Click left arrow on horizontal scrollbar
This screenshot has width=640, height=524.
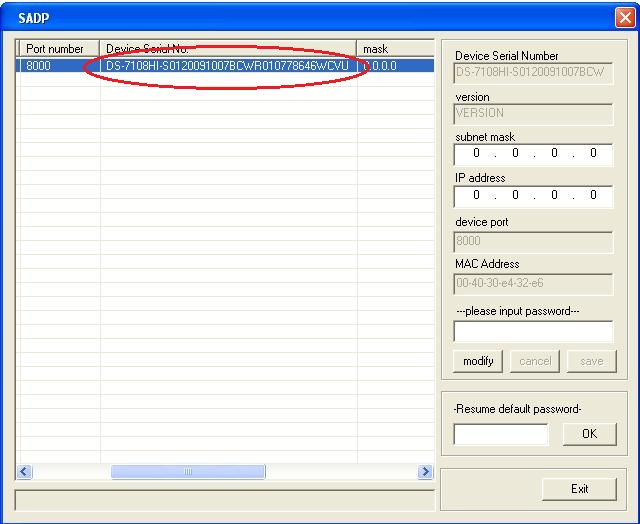point(24,472)
